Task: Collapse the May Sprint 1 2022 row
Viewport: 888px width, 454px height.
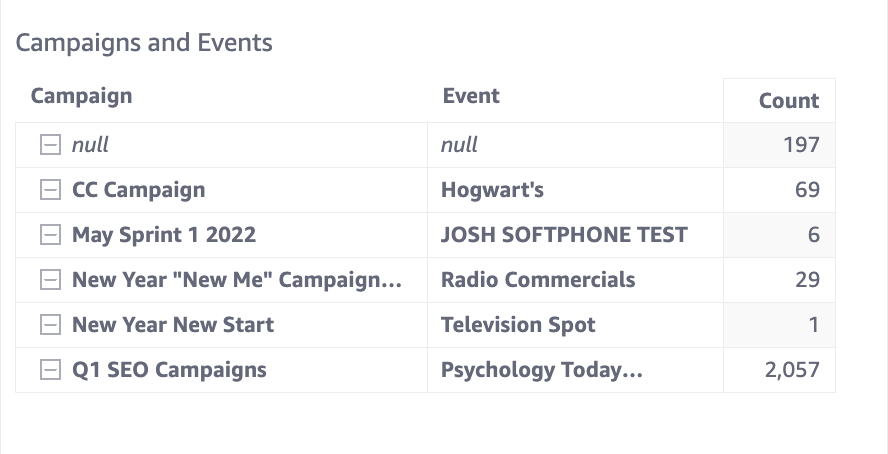Action: (49, 235)
